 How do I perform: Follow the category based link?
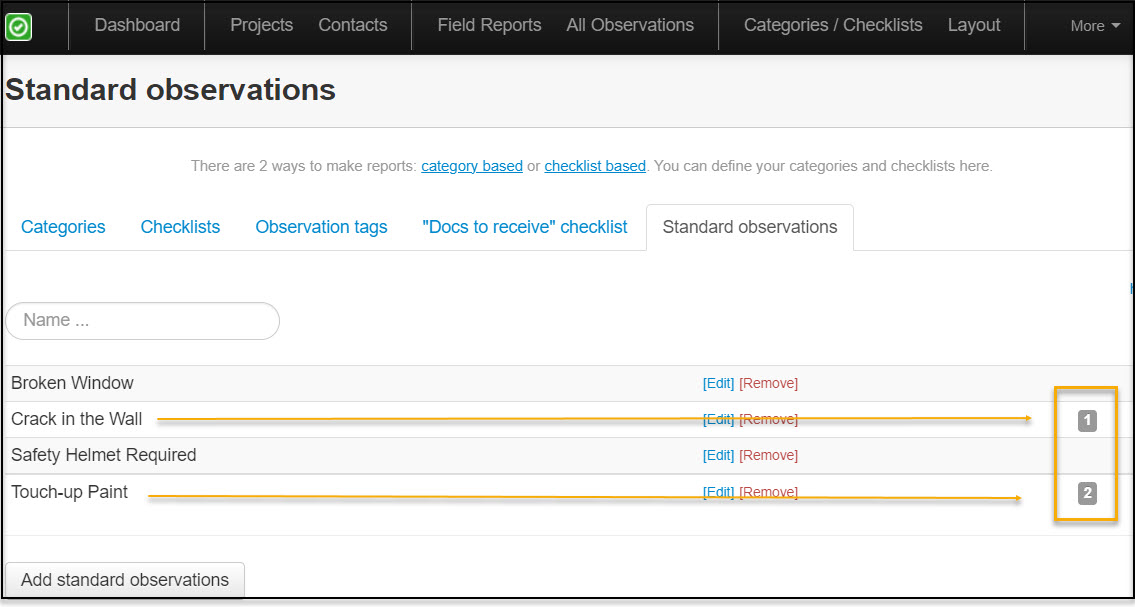click(472, 166)
